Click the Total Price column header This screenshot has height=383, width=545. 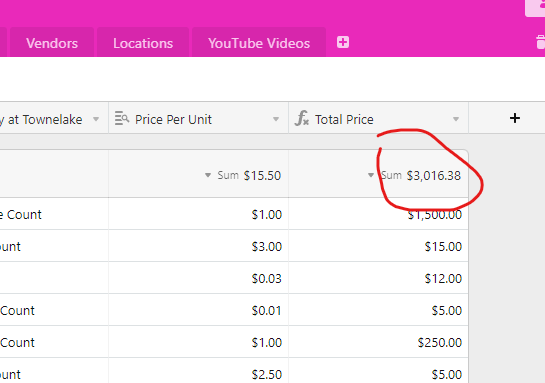pyautogui.click(x=378, y=118)
